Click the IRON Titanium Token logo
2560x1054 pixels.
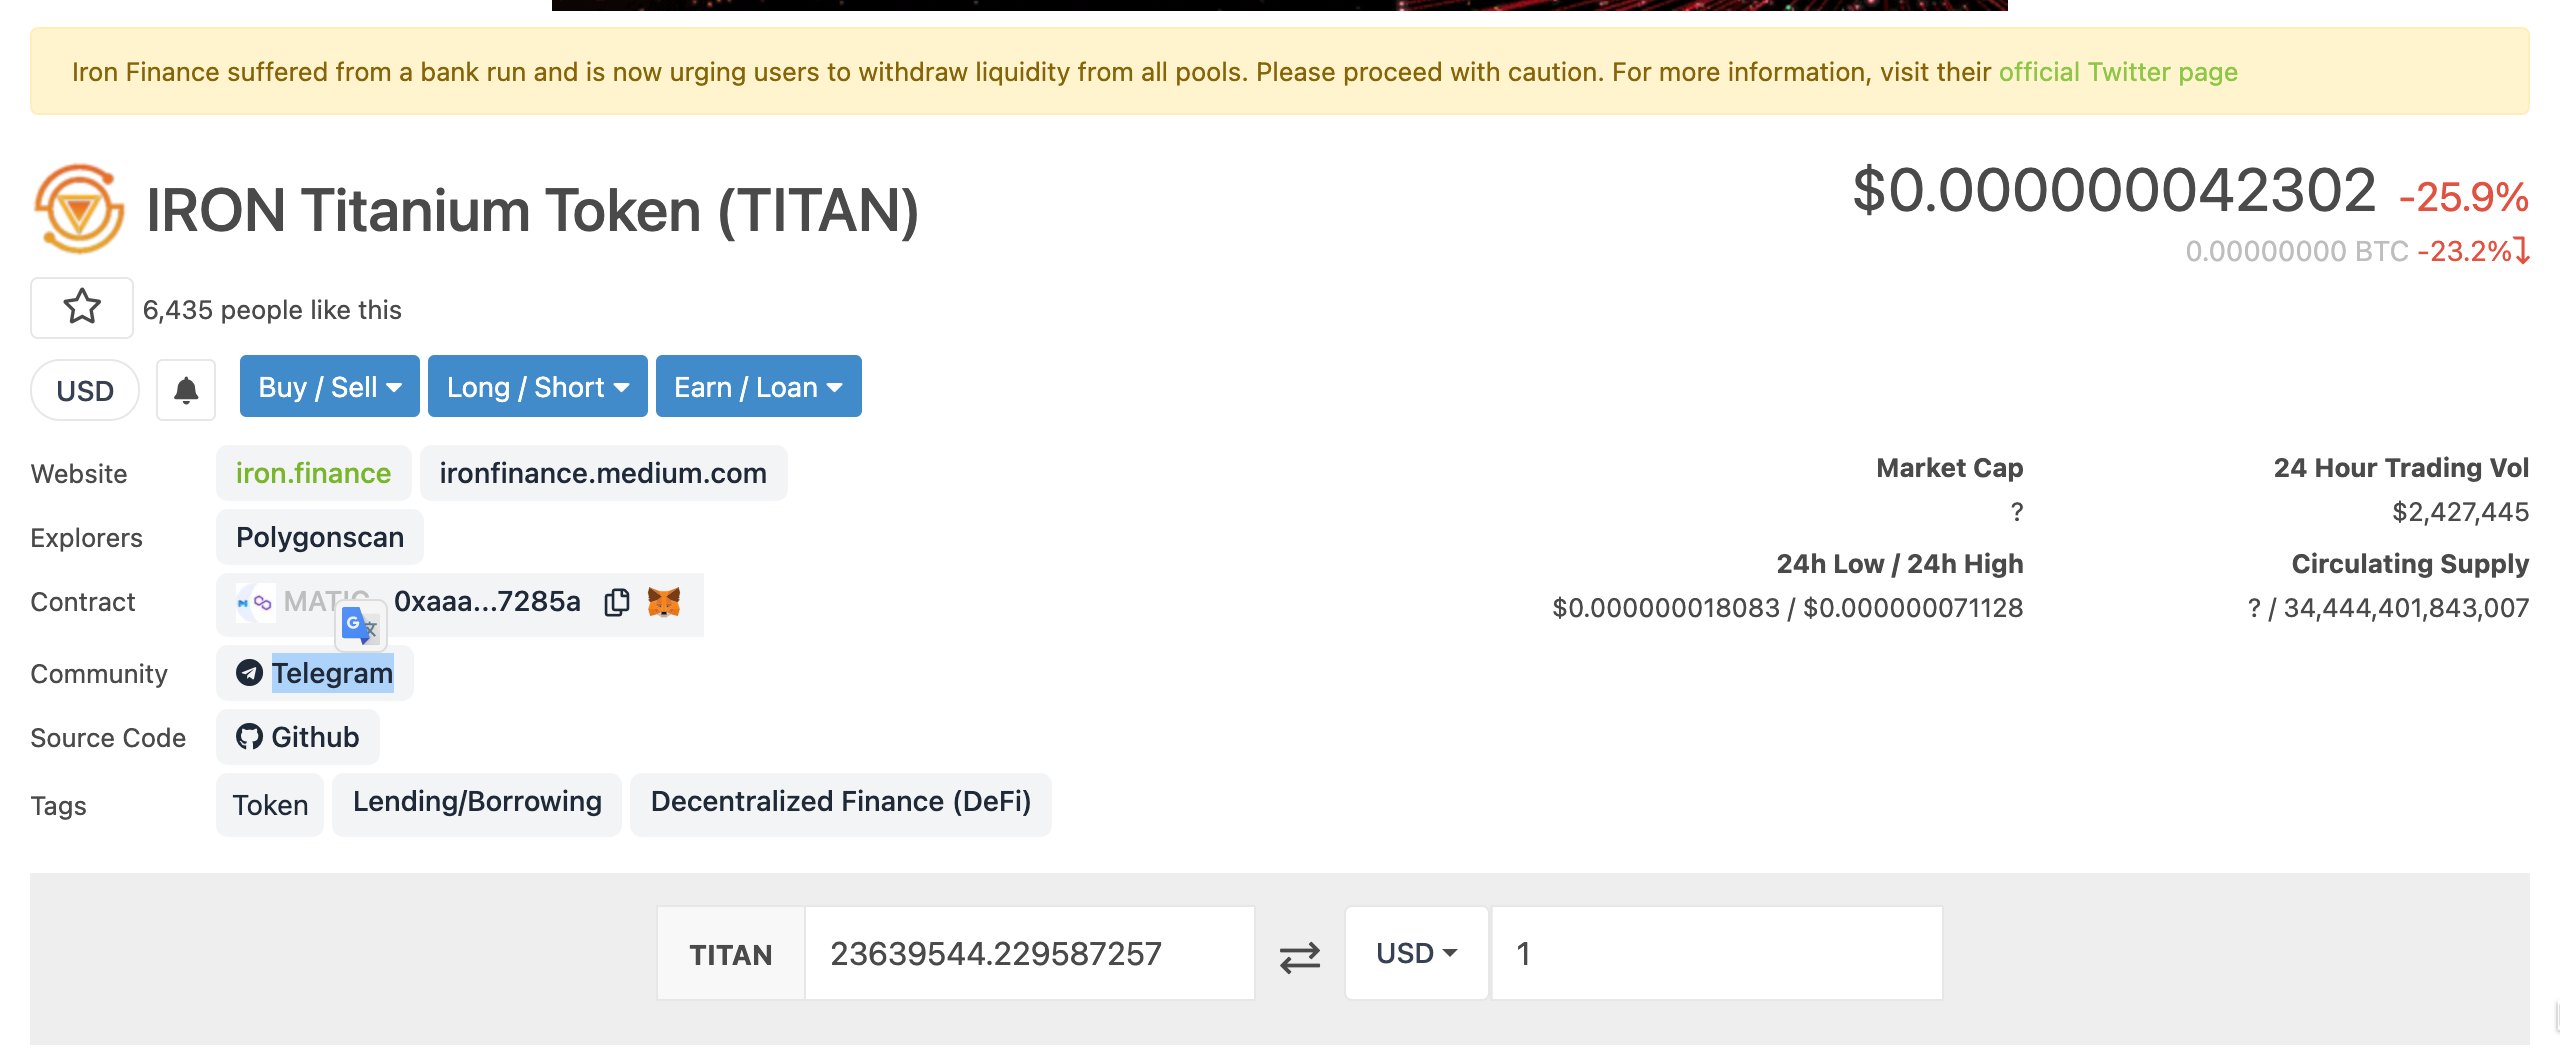point(80,209)
